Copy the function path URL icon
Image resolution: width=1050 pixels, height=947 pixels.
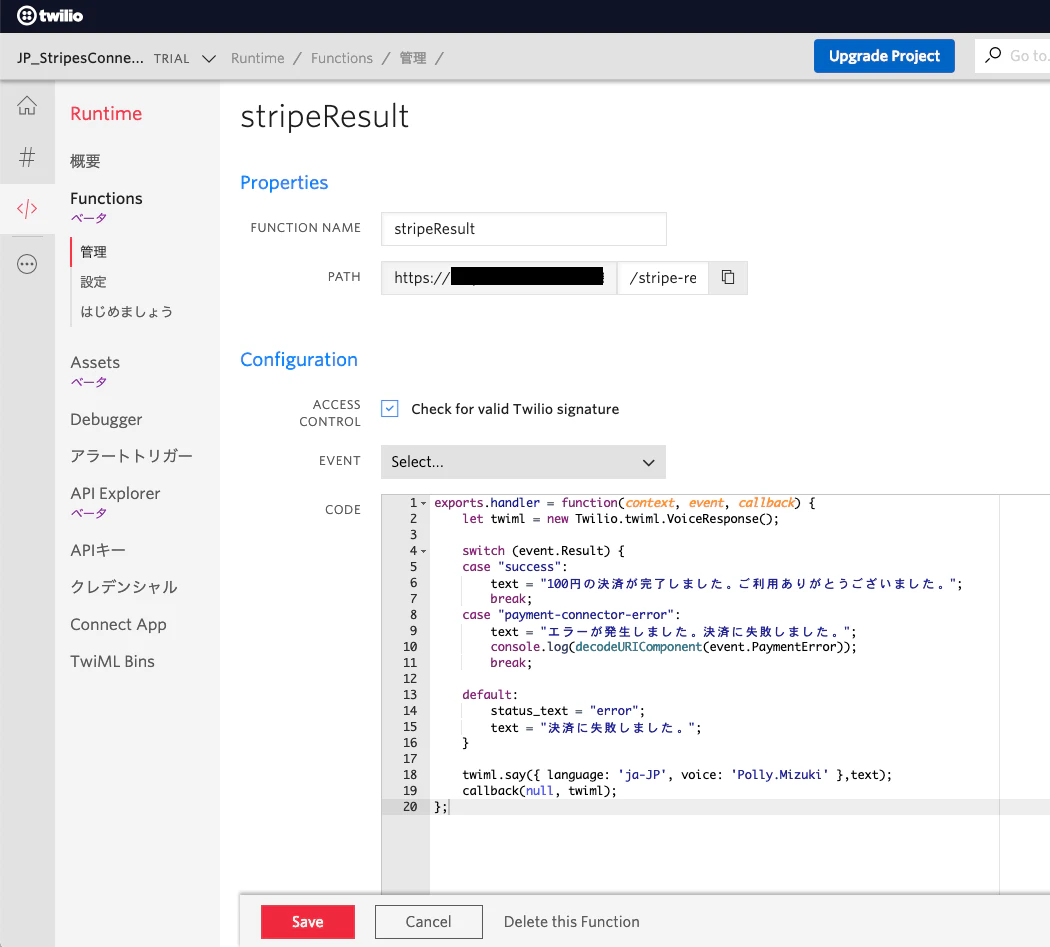(728, 277)
